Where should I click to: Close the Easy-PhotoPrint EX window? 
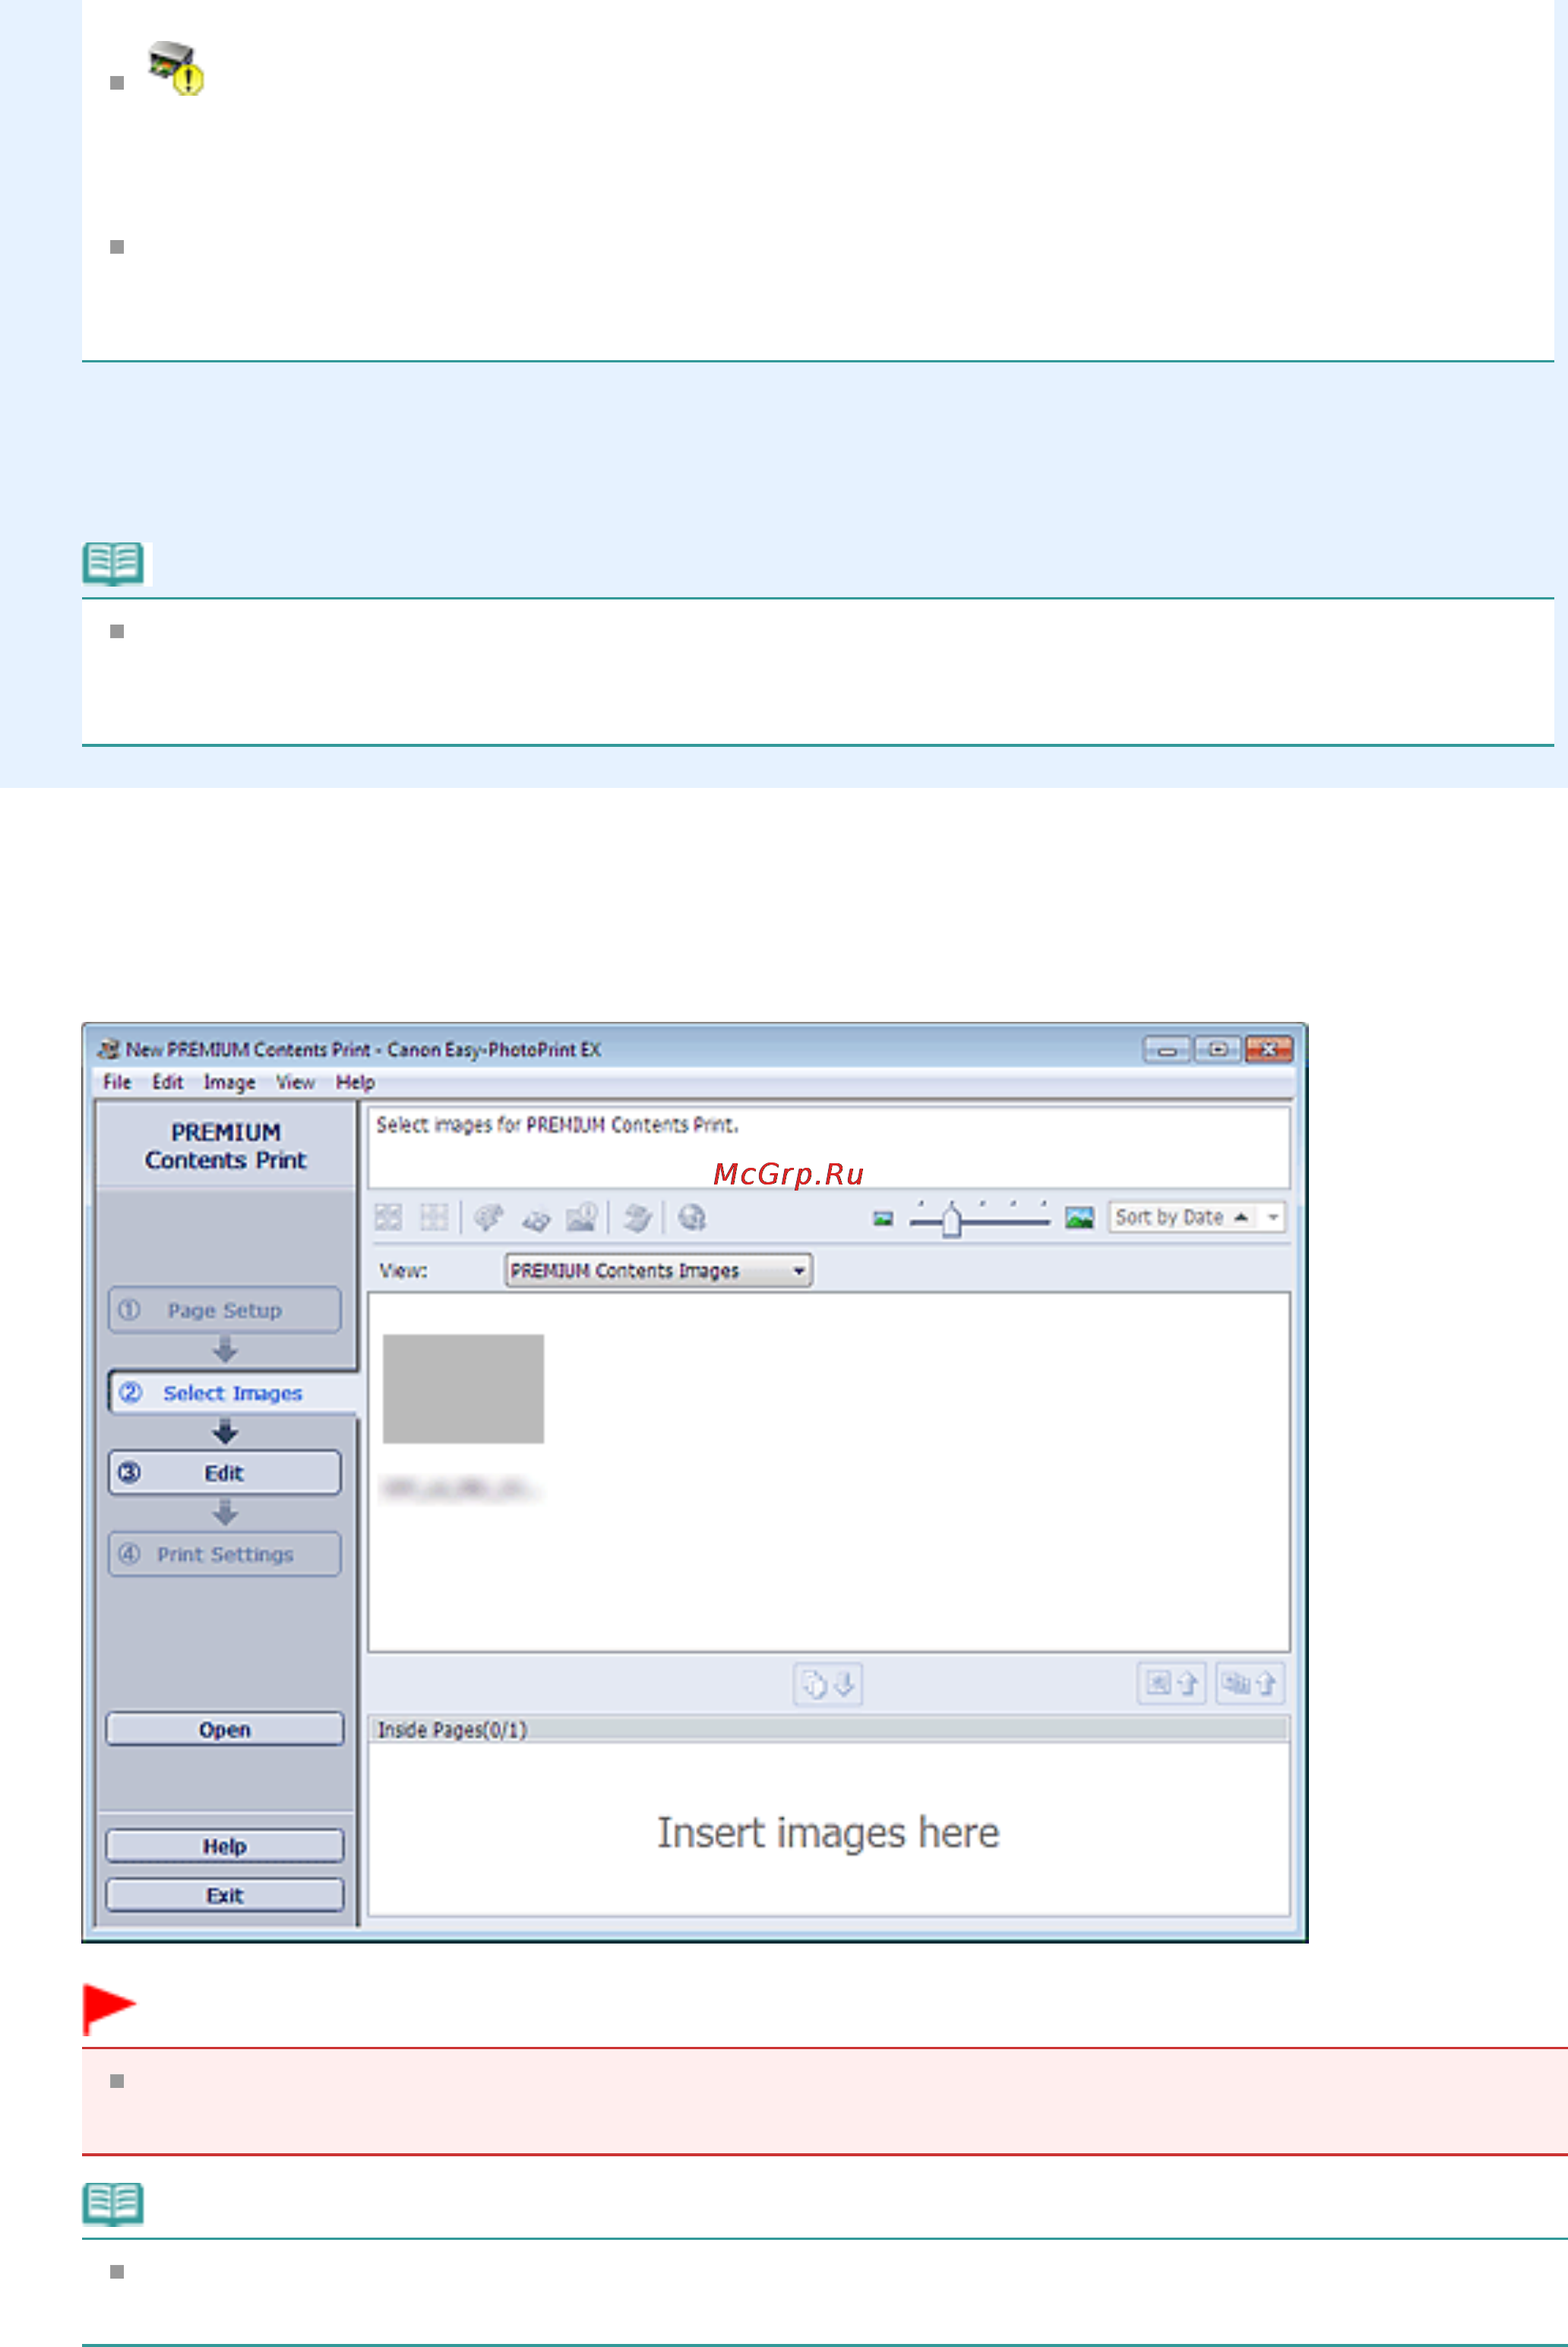click(1269, 1050)
